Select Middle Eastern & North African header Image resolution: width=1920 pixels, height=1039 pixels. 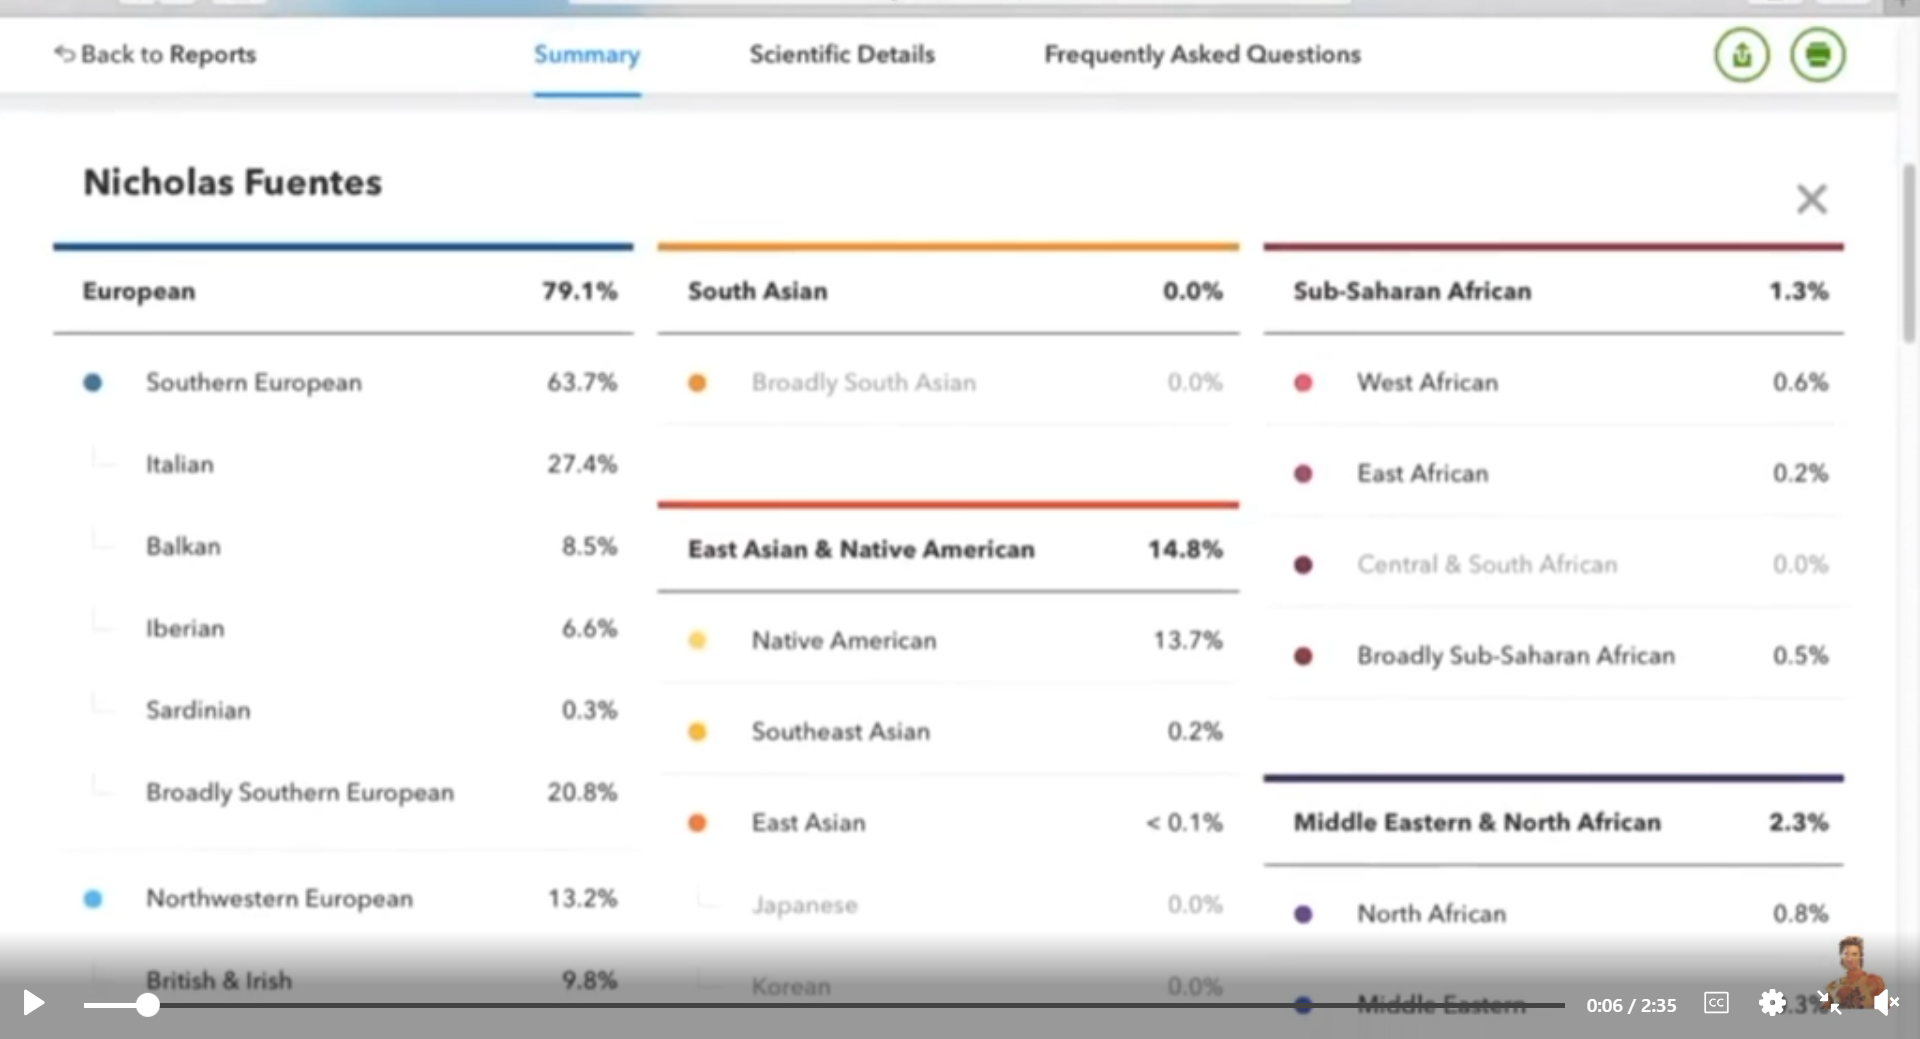tap(1553, 822)
